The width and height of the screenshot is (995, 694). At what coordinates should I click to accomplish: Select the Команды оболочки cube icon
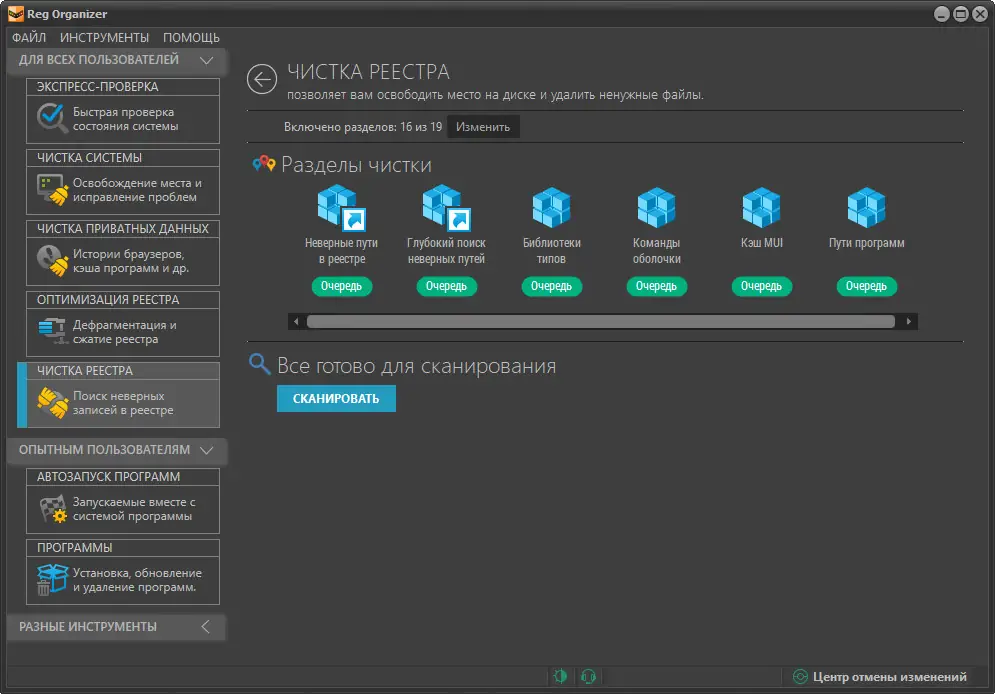coord(656,207)
